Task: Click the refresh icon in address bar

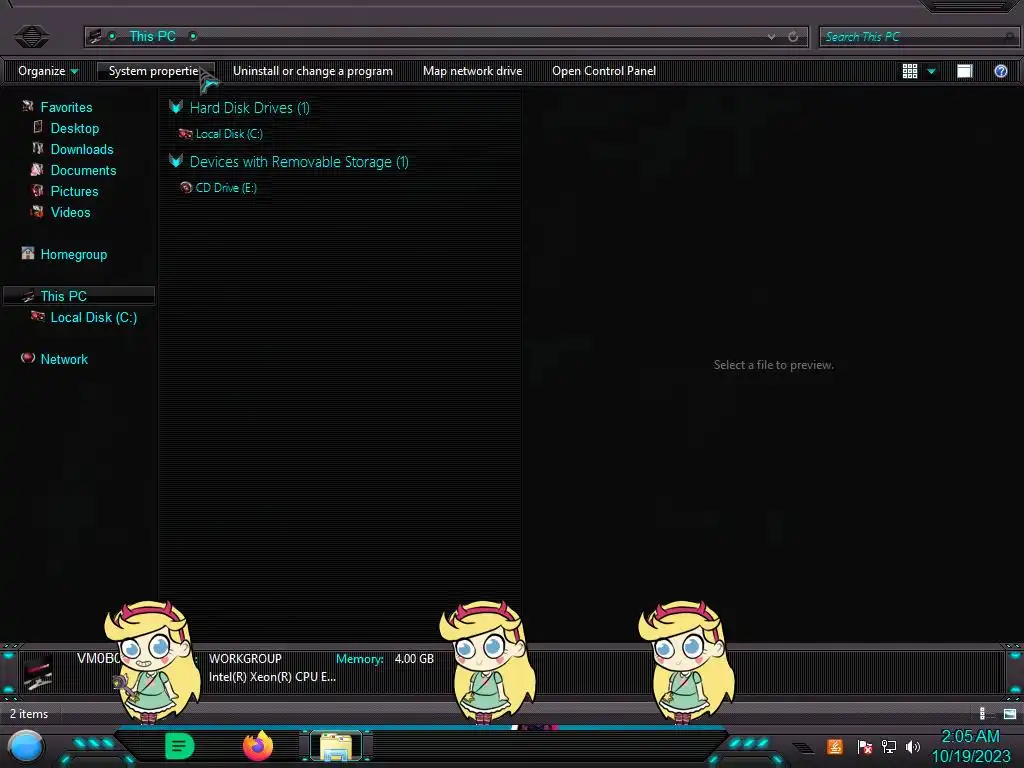Action: coord(793,37)
